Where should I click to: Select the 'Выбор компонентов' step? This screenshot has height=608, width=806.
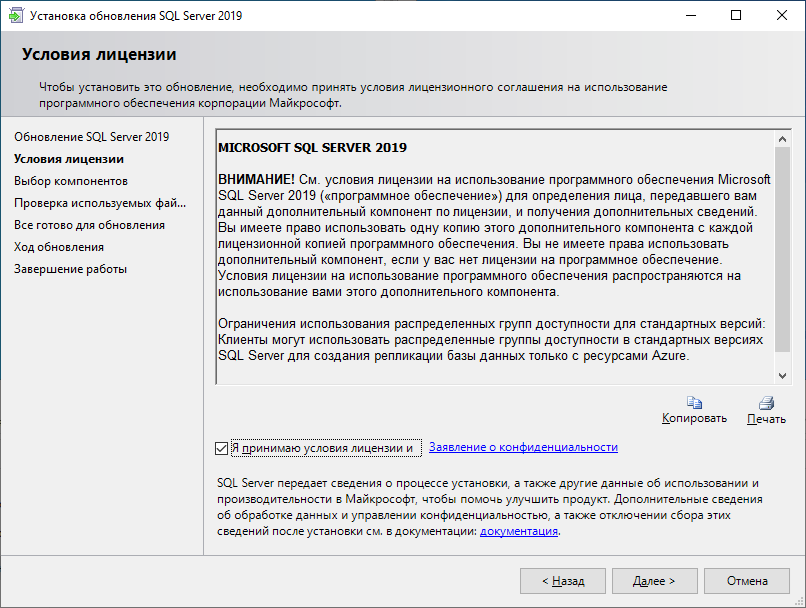tap(71, 181)
